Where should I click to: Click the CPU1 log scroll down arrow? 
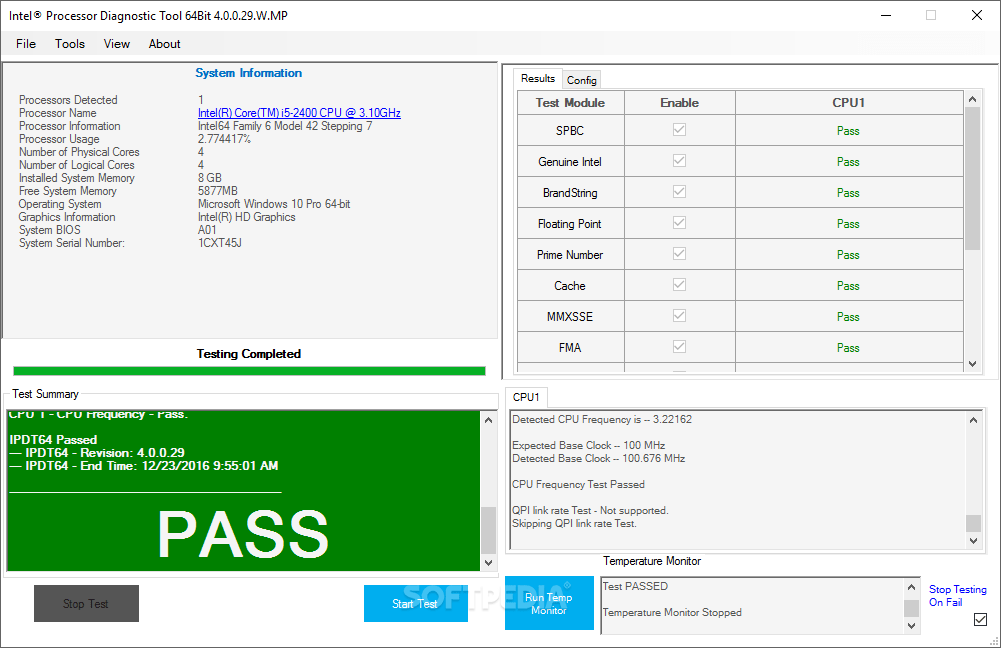coord(974,540)
